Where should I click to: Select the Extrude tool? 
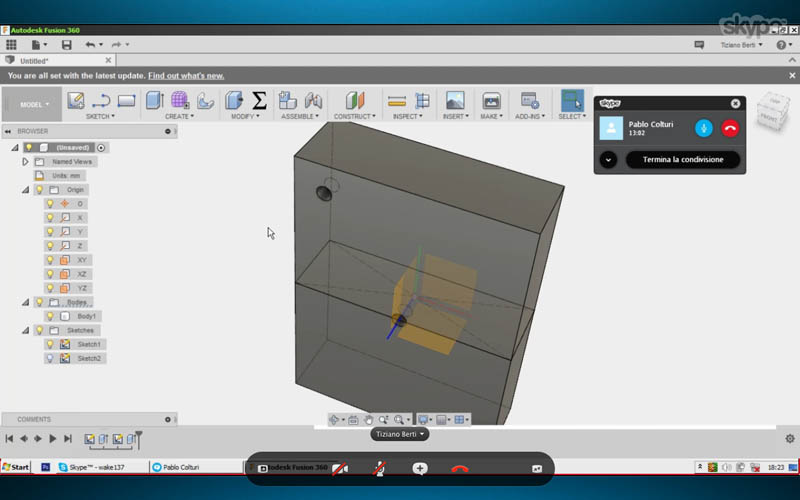point(155,100)
